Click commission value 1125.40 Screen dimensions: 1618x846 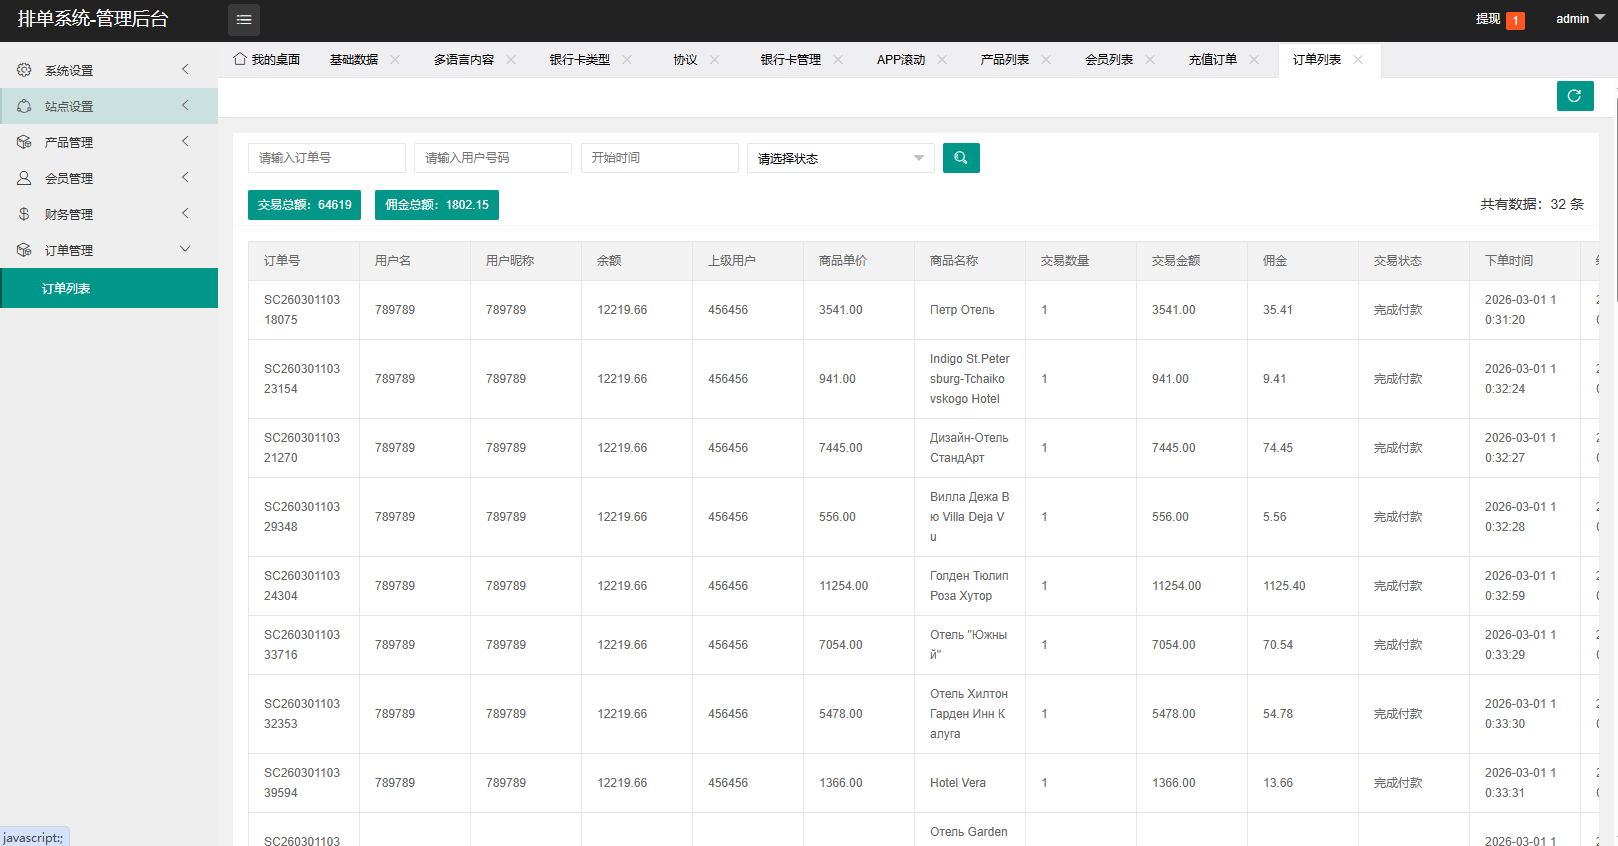click(1284, 586)
